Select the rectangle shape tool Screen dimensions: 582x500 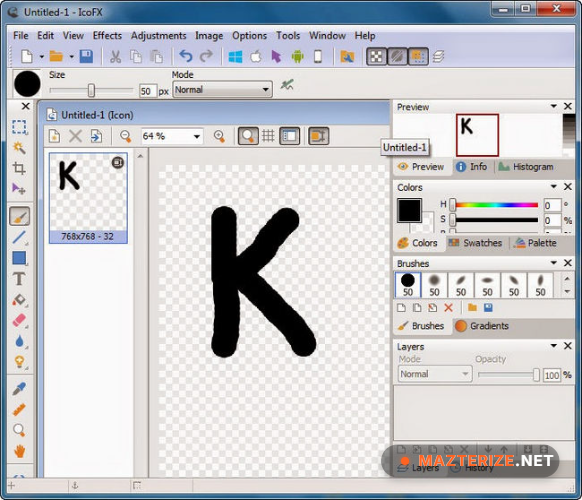(x=19, y=258)
